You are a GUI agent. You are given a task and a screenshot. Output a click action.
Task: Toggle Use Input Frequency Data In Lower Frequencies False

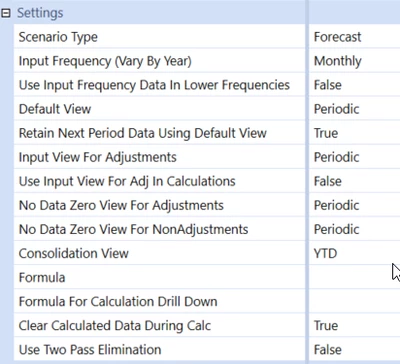pos(355,85)
